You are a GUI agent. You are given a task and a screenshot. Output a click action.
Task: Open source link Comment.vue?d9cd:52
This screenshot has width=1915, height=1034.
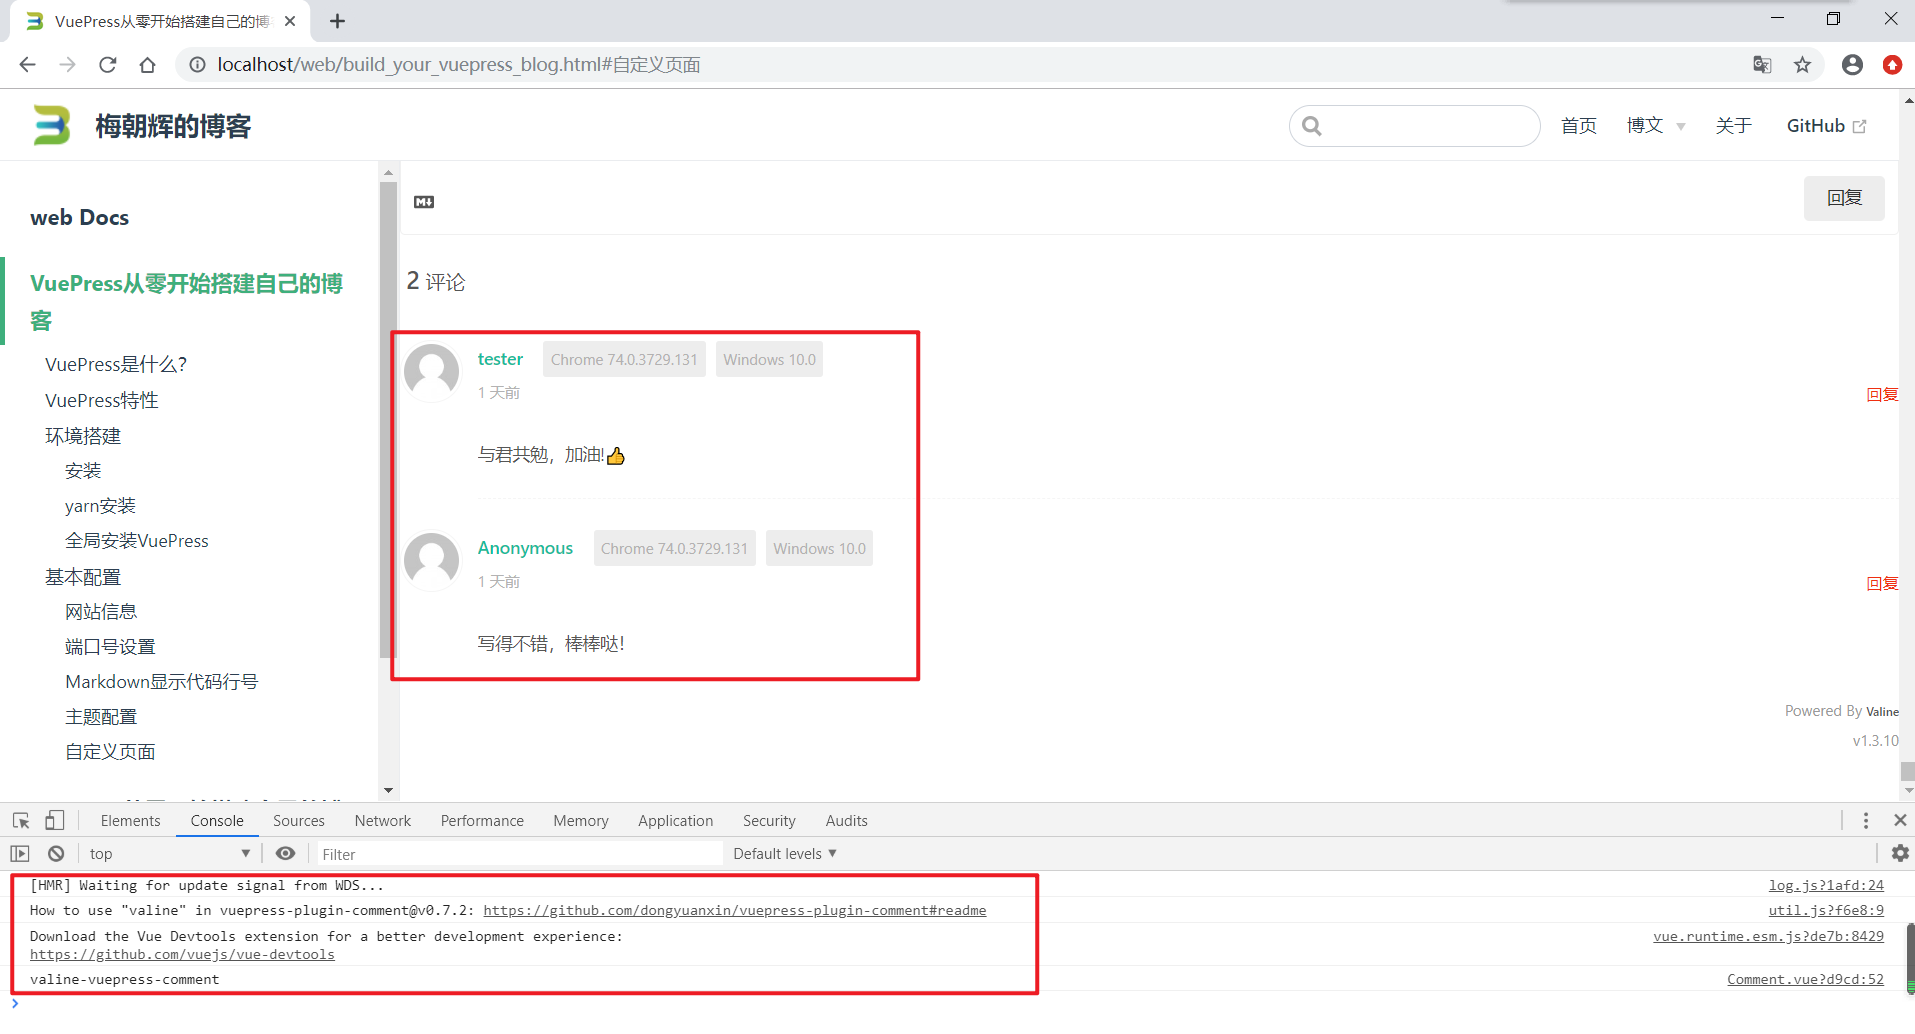pos(1805,980)
